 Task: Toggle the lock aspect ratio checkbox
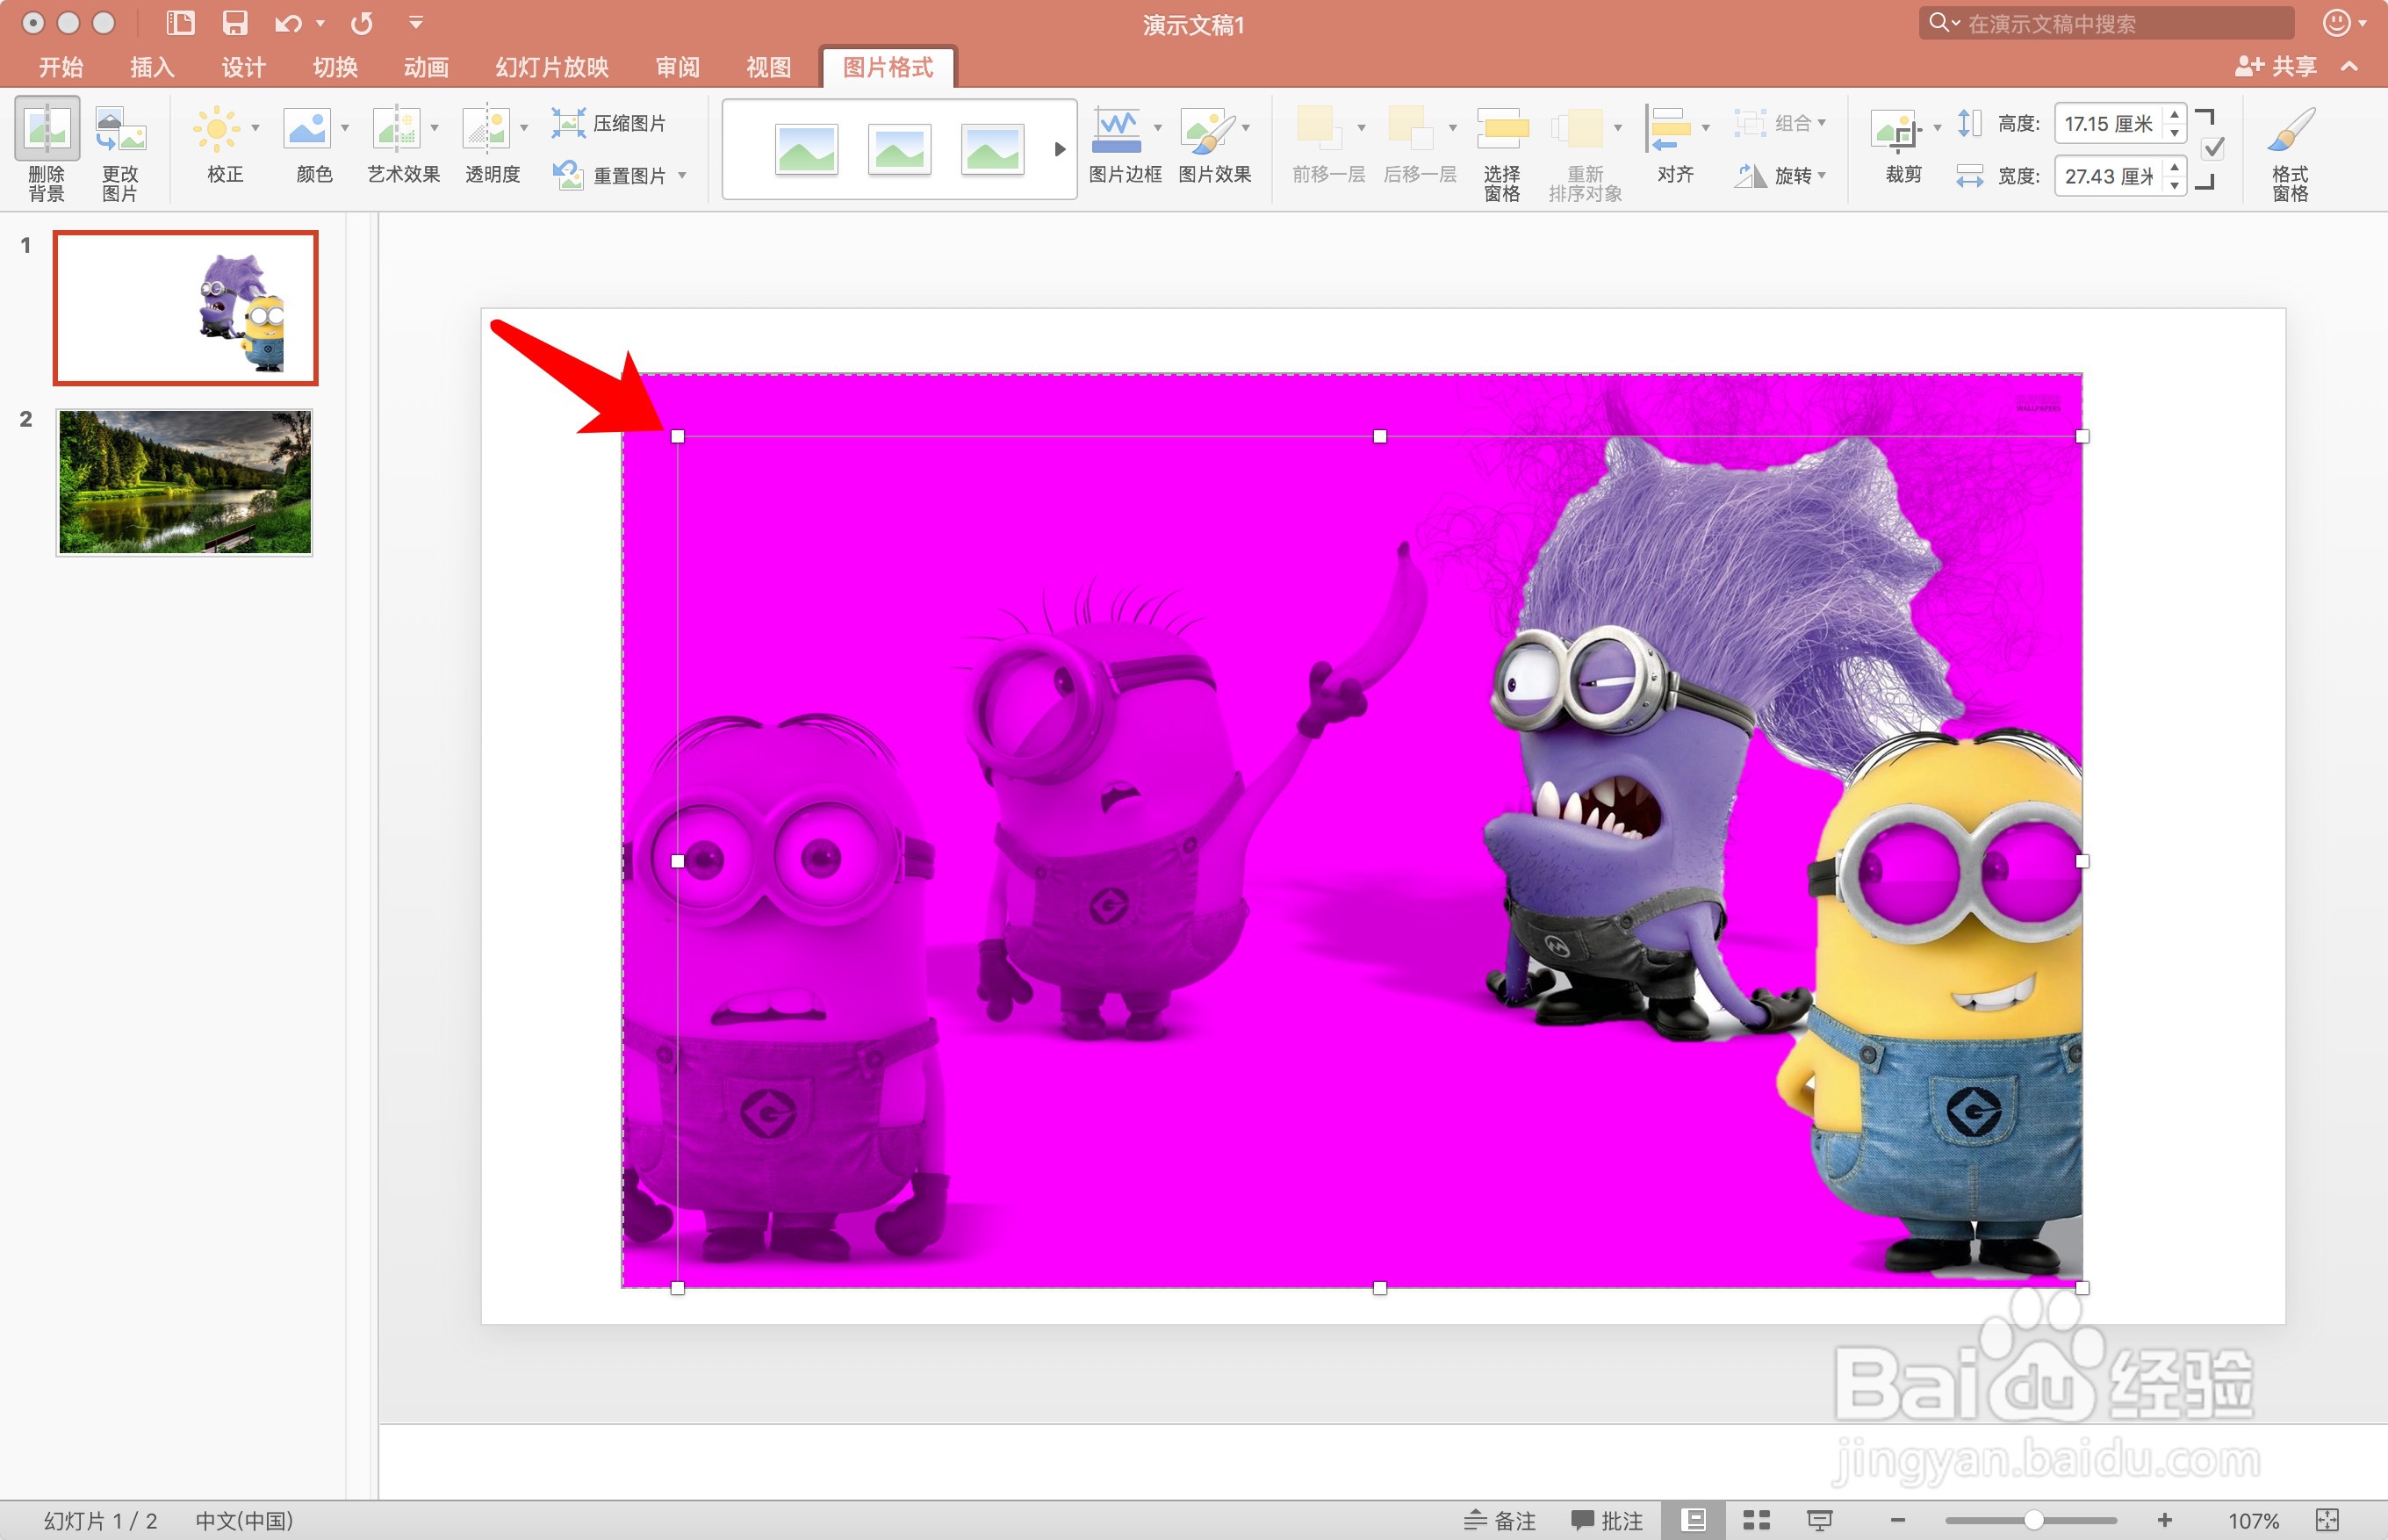(2213, 149)
